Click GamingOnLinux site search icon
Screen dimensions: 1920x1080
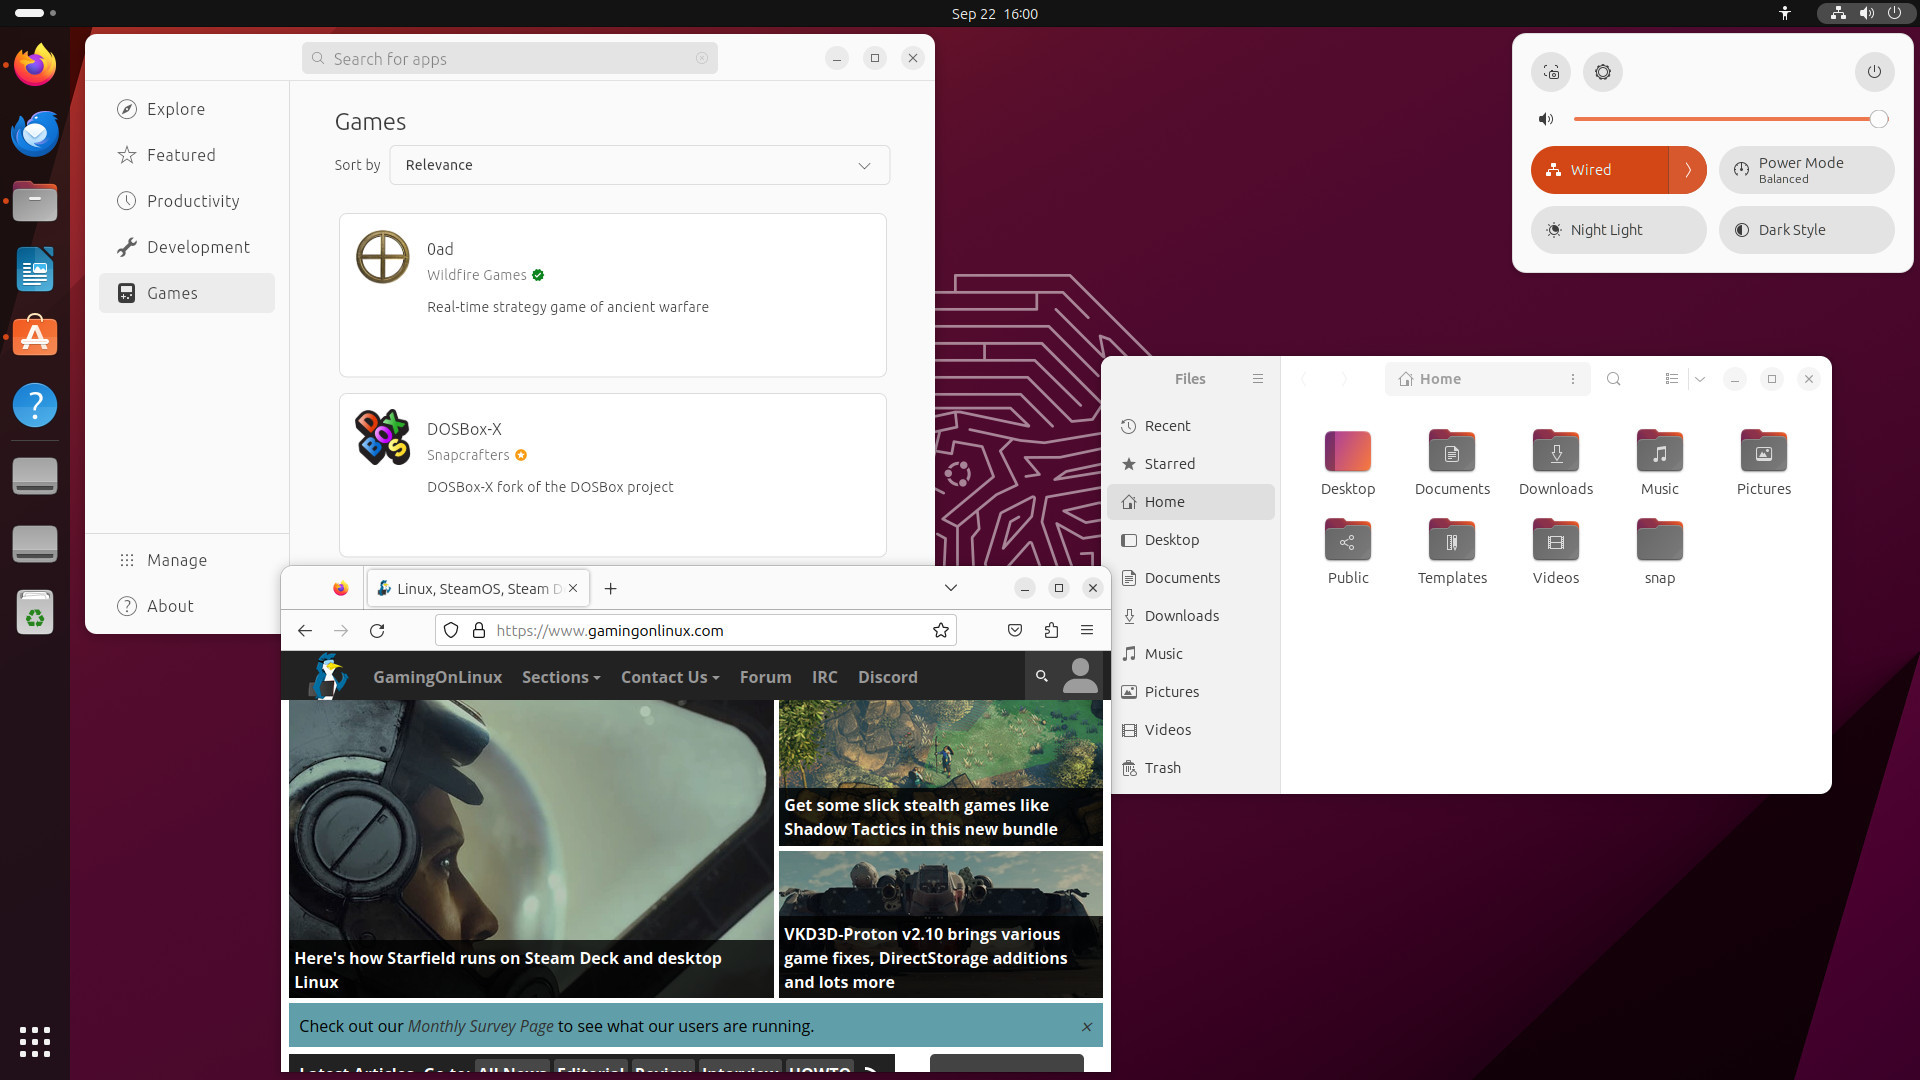[x=1041, y=677]
